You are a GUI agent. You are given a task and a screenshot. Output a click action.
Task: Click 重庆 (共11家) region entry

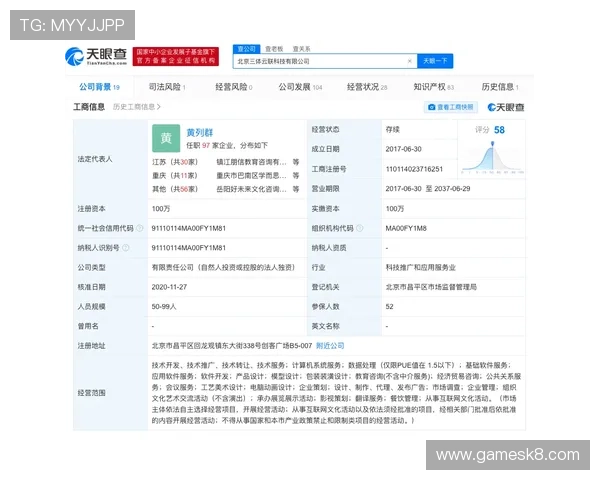[175, 176]
